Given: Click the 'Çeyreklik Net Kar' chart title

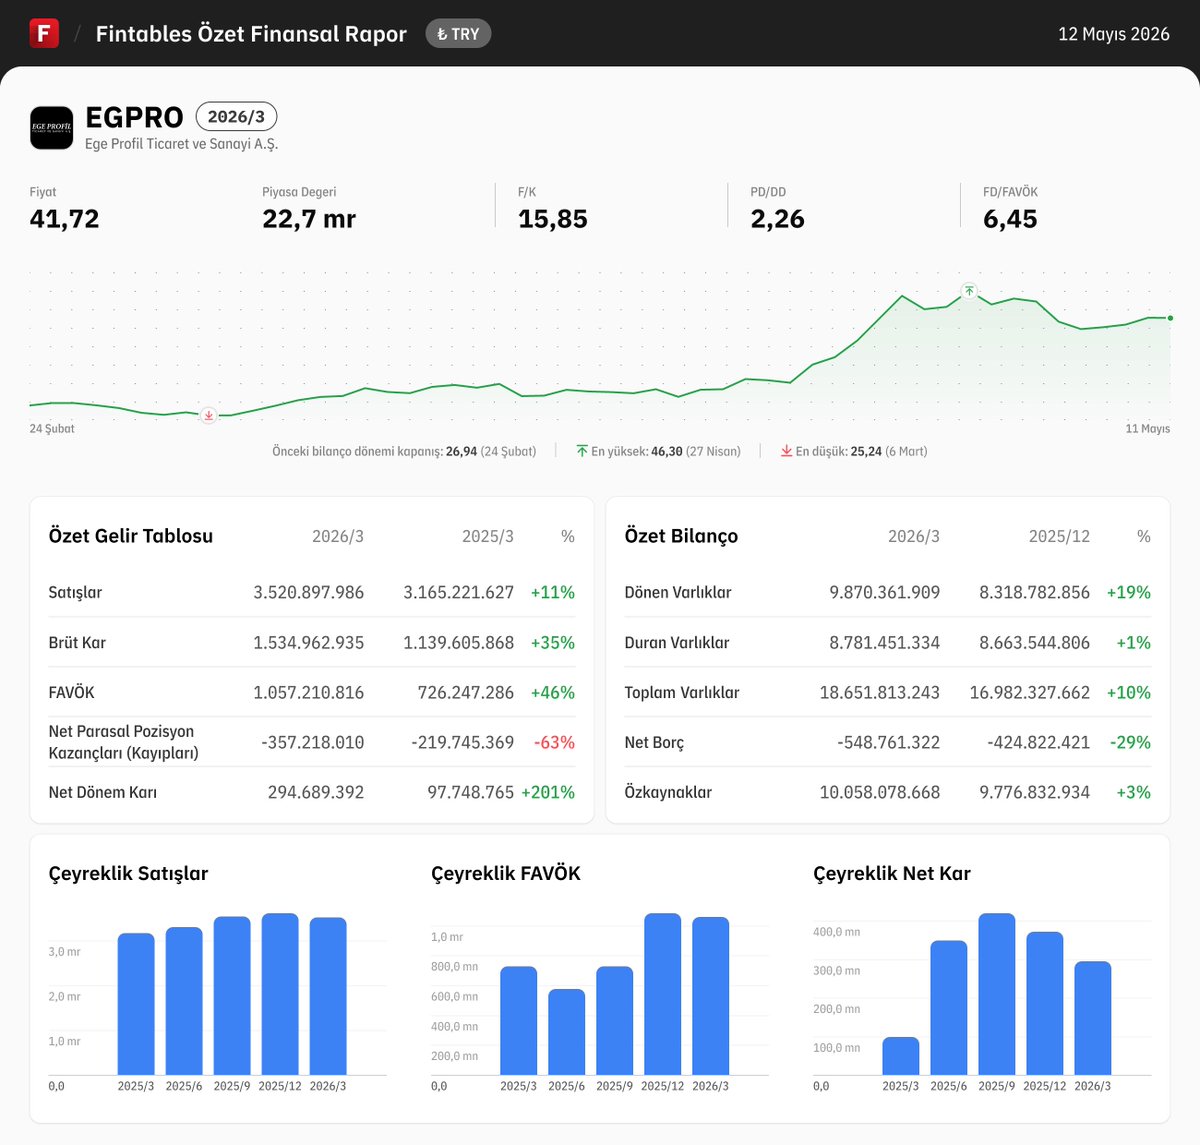Looking at the screenshot, I should tap(892, 873).
